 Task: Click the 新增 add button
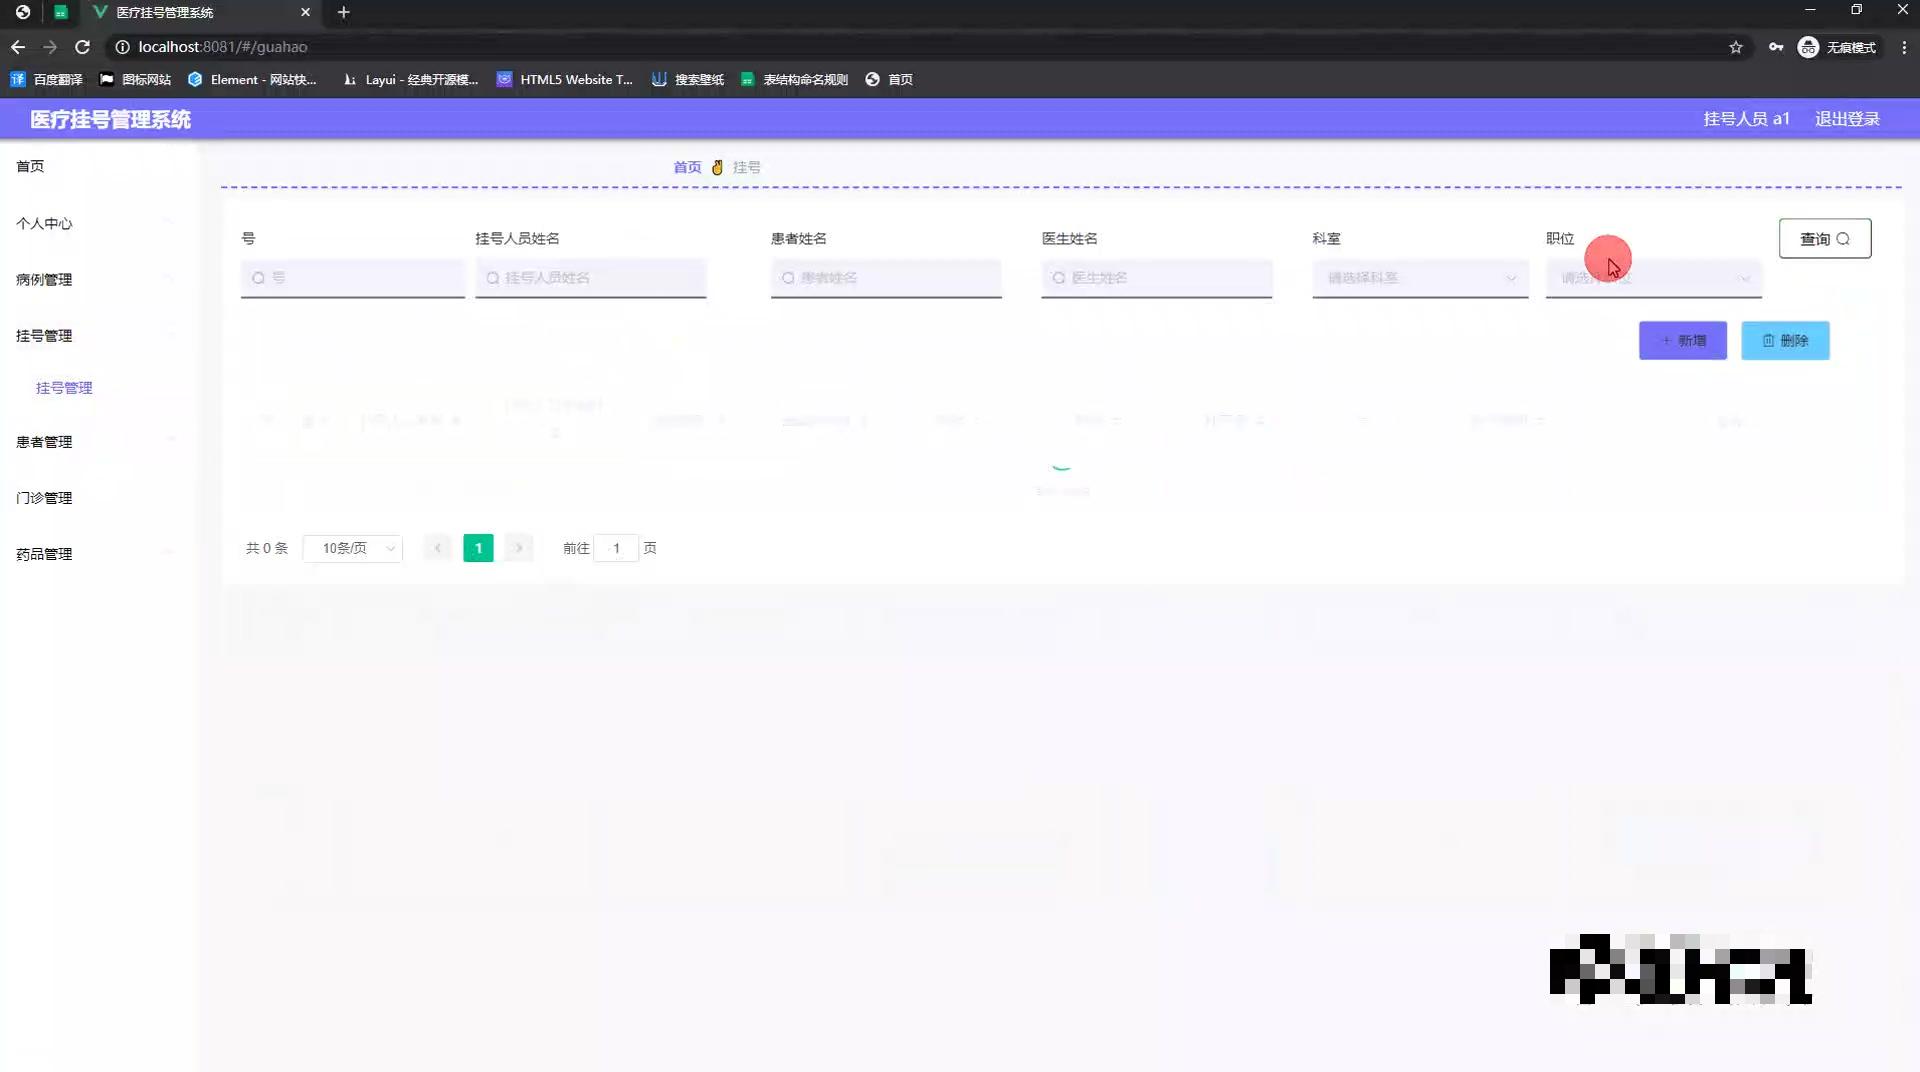(1683, 340)
